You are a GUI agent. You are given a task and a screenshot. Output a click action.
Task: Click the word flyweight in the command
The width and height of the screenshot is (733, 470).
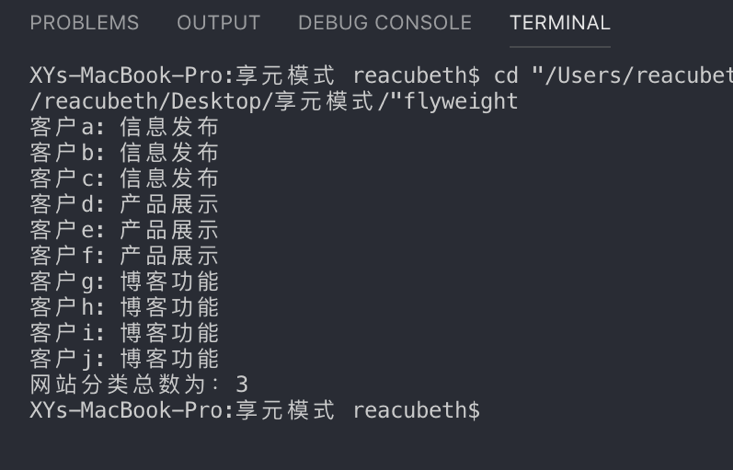pyautogui.click(x=460, y=101)
